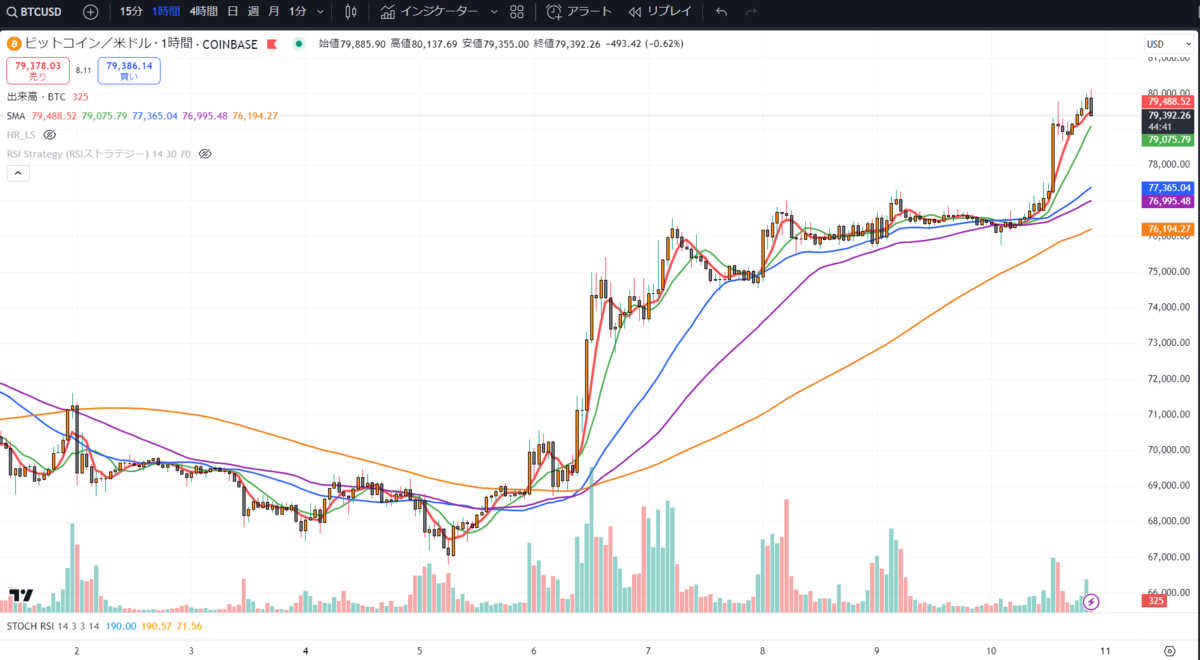Select the multi-chart layout grid icon

pos(516,11)
